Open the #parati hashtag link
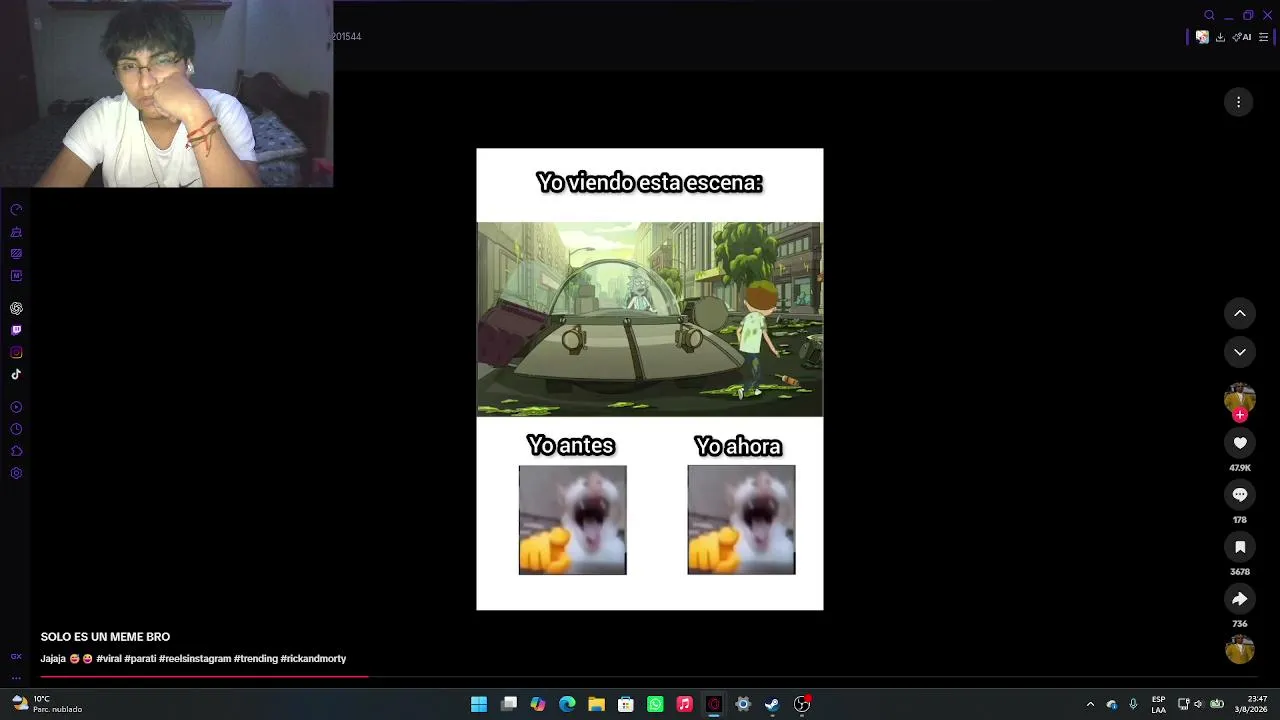The image size is (1280, 720). (140, 659)
